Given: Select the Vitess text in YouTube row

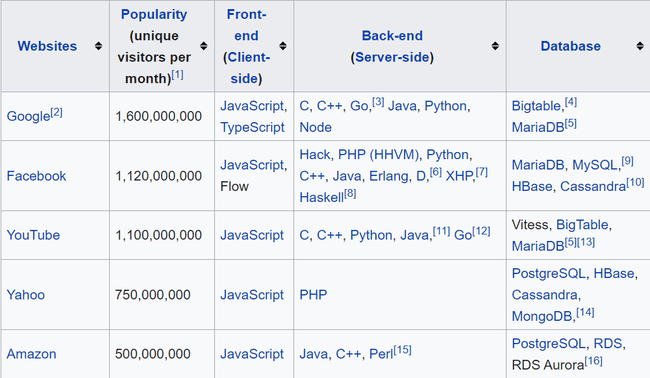Looking at the screenshot, I should 530,225.
